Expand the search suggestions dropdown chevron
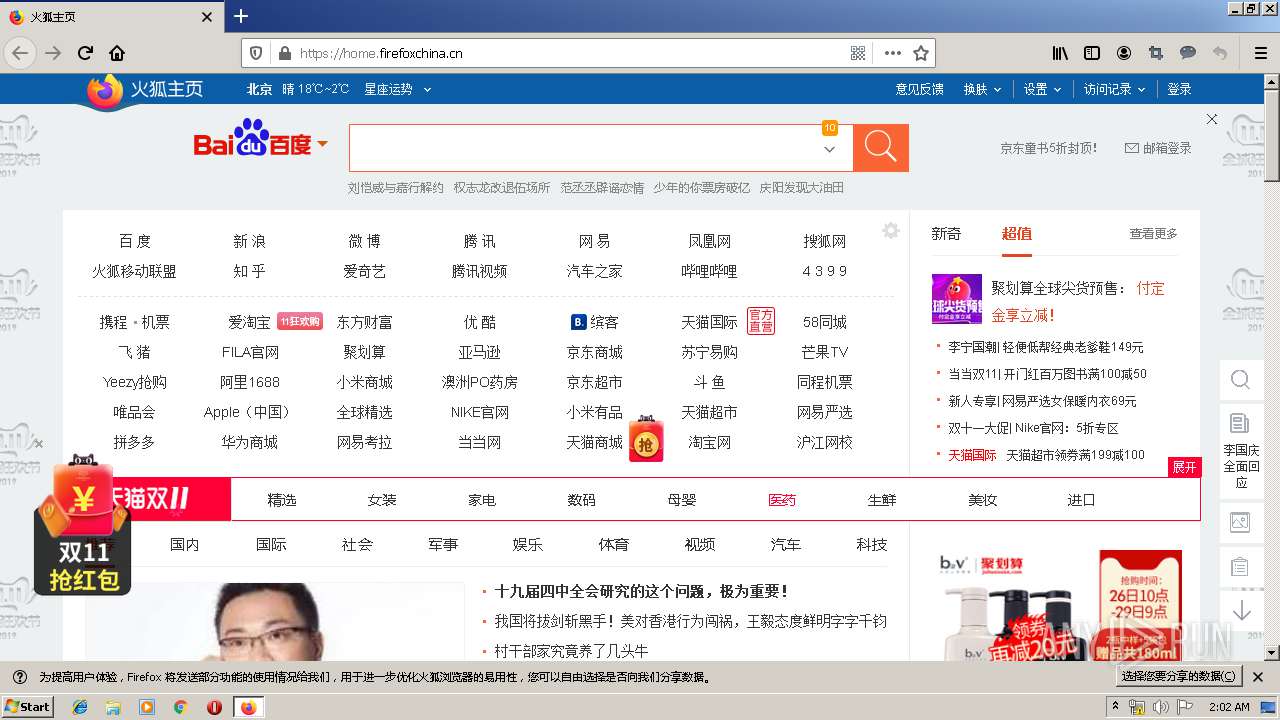The width and height of the screenshot is (1280, 720). click(x=829, y=150)
